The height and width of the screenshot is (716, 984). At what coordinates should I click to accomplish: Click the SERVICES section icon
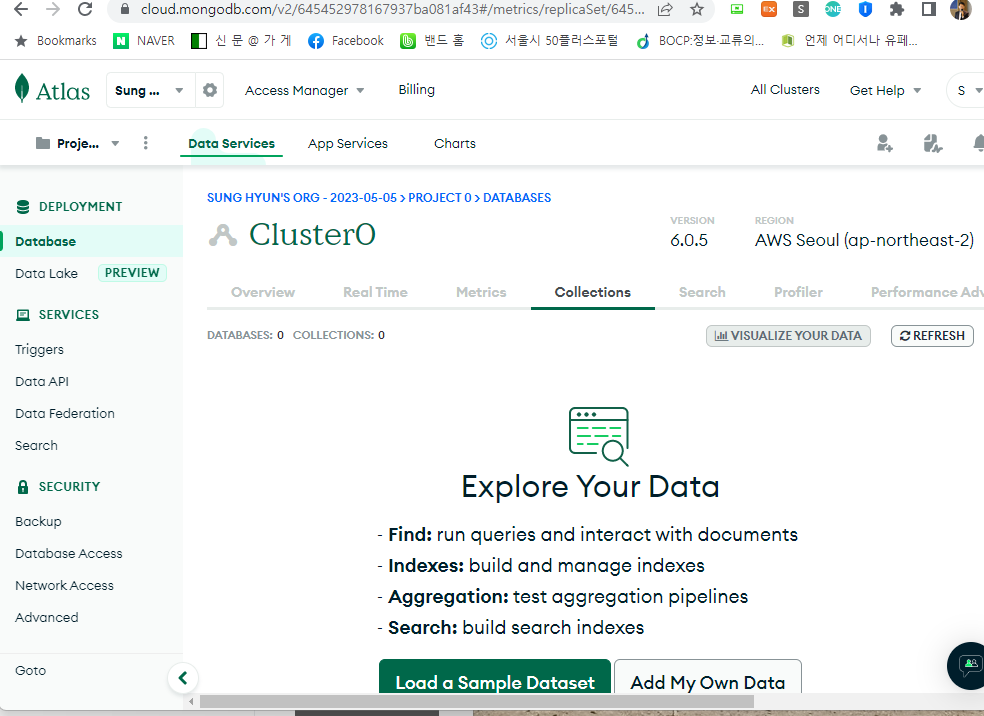(23, 314)
